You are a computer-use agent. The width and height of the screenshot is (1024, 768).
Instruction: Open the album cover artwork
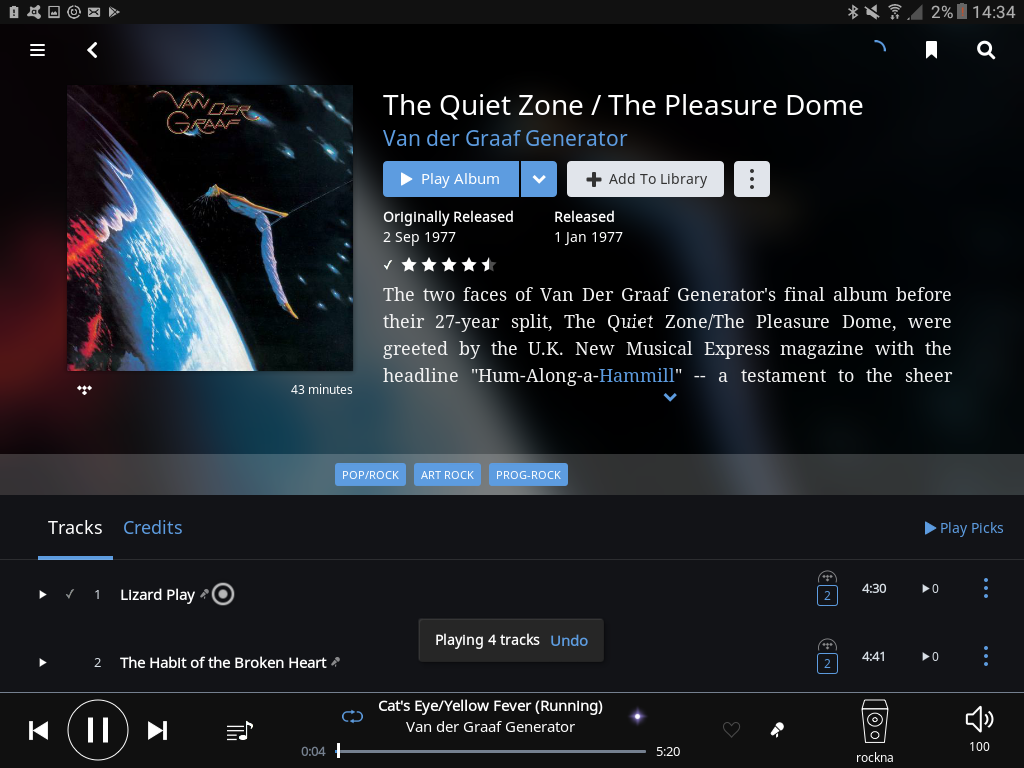tap(210, 228)
